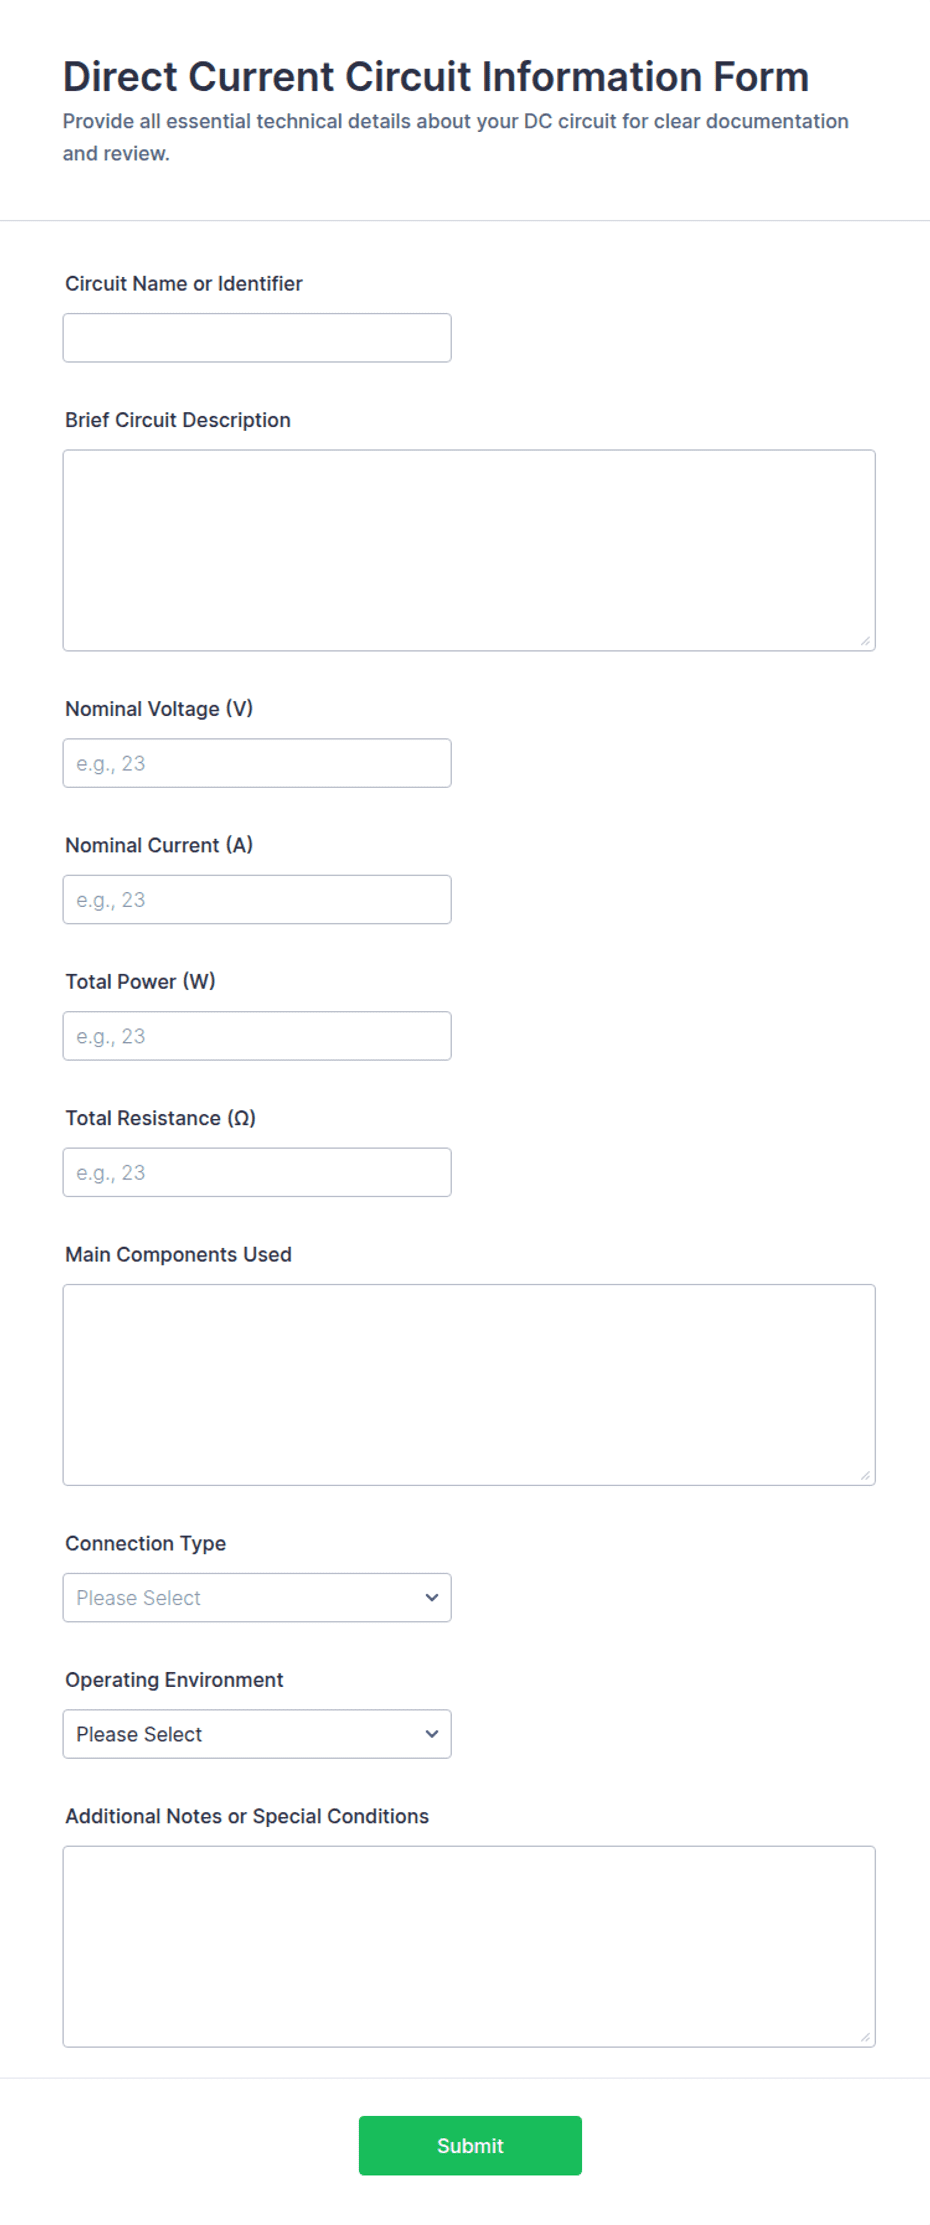This screenshot has height=2225, width=930.
Task: Click the Circuit Name or Identifier field
Action: pyautogui.click(x=257, y=338)
